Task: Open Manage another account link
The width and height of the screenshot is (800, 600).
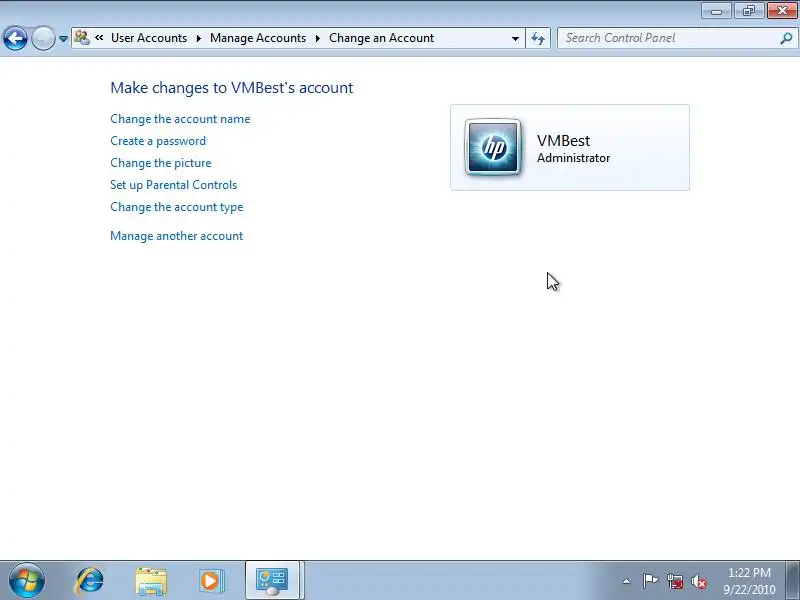Action: [177, 236]
